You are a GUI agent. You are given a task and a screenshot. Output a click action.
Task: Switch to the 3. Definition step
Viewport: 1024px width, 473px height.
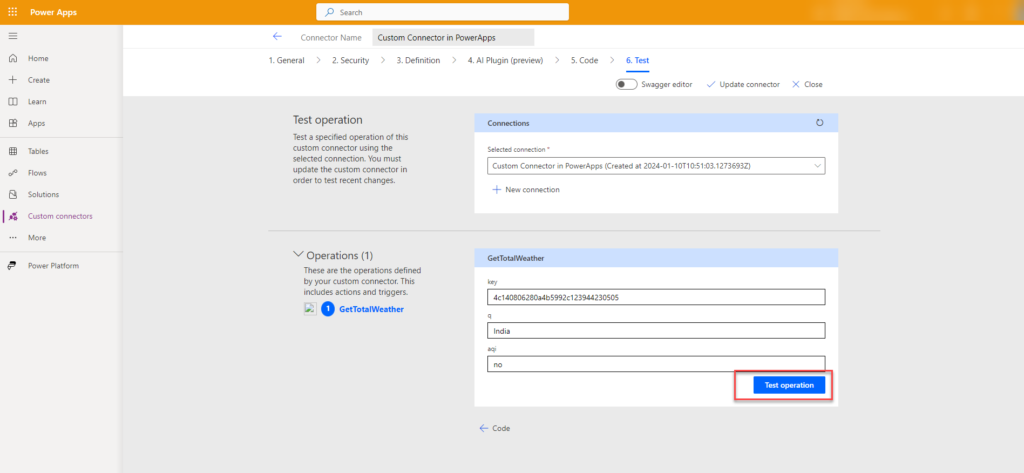pos(417,60)
